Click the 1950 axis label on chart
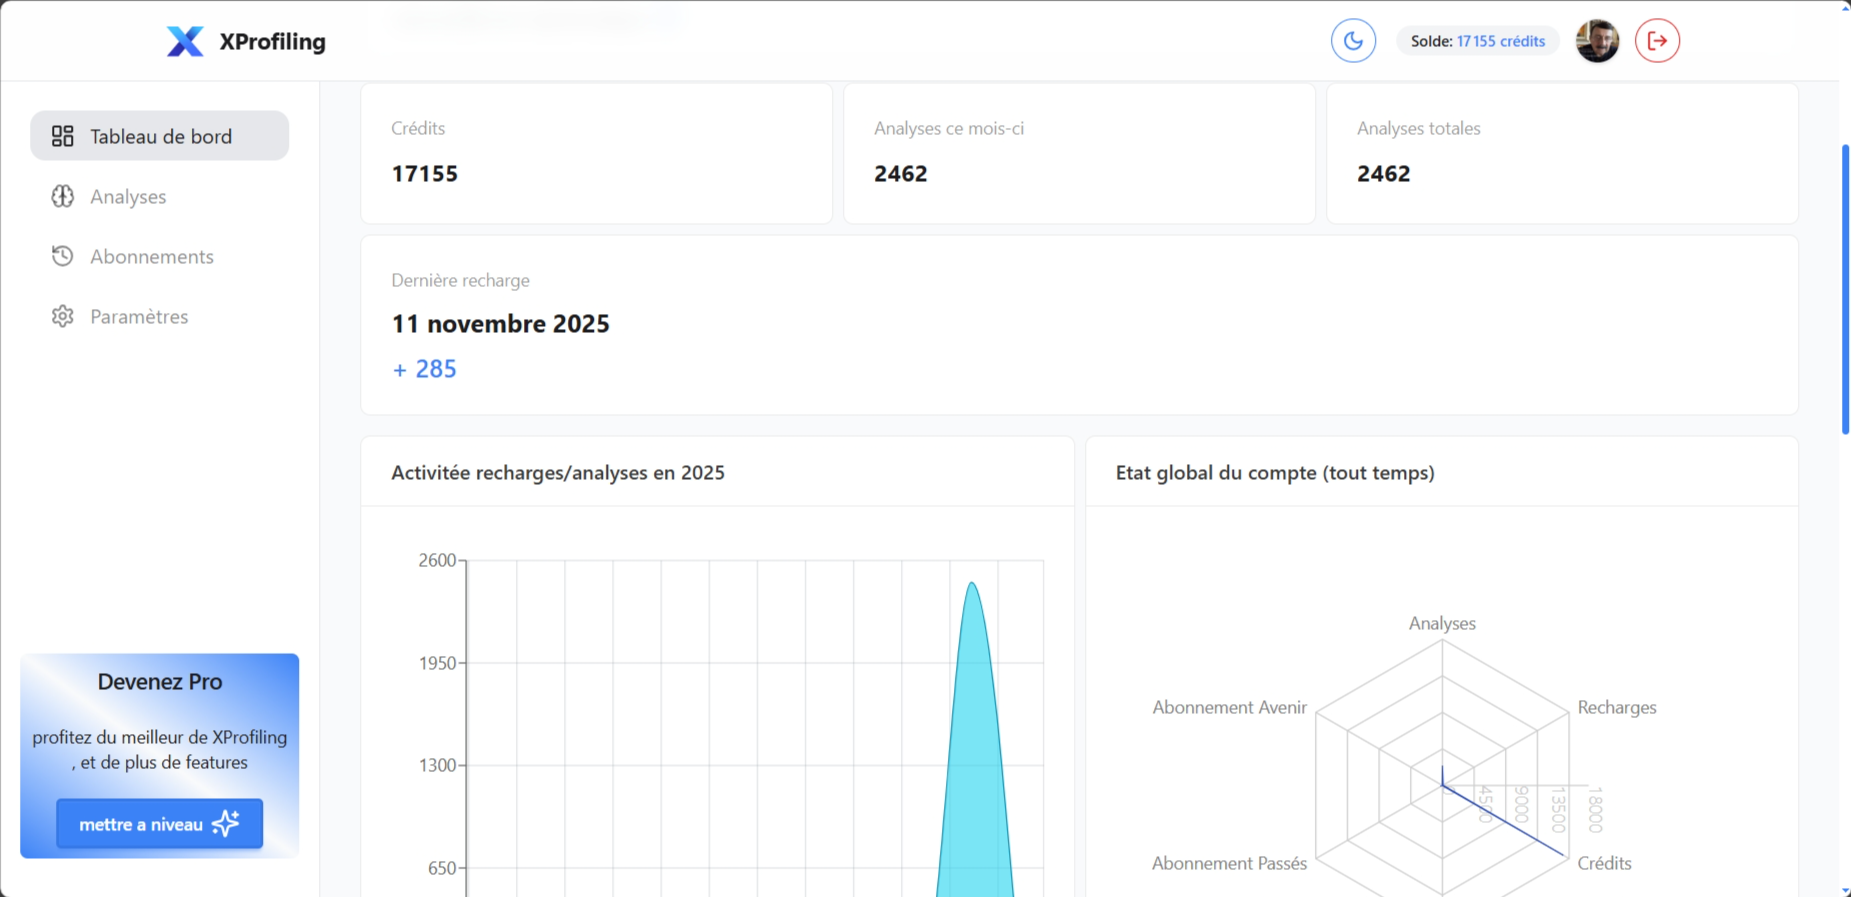 tap(437, 663)
